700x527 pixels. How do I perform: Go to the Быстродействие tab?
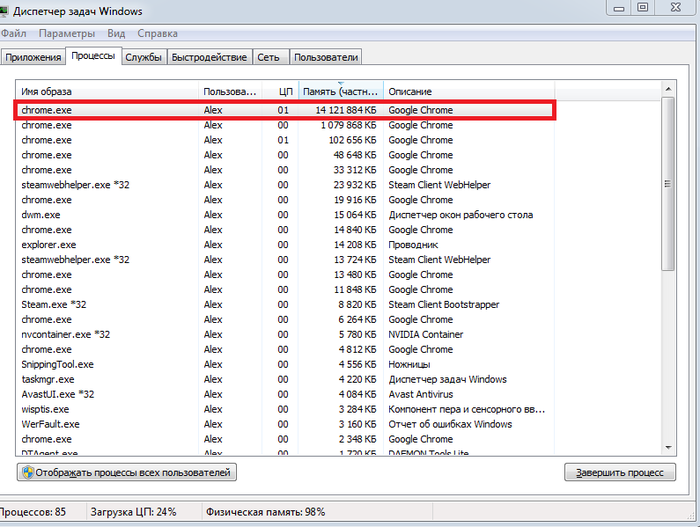(209, 58)
